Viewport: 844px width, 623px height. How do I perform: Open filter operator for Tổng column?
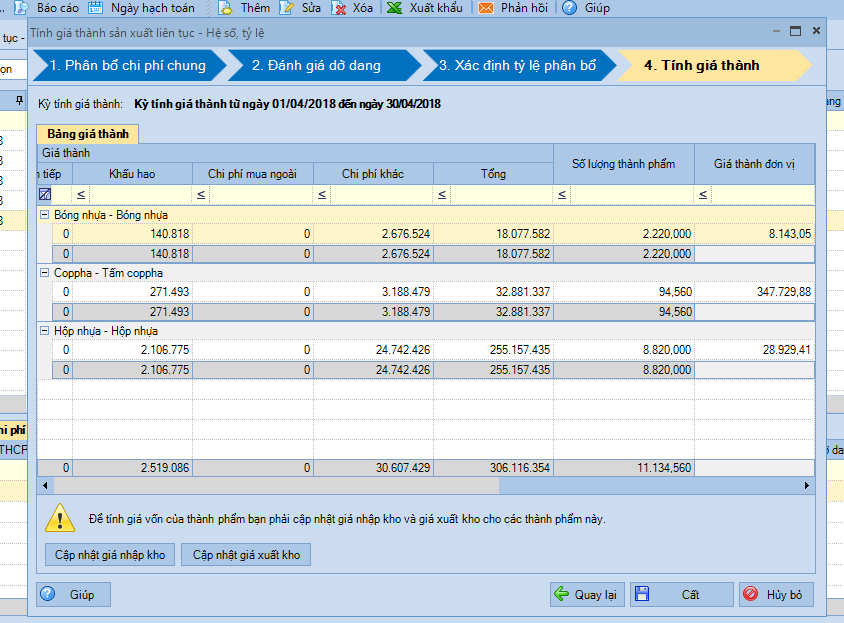click(x=441, y=194)
